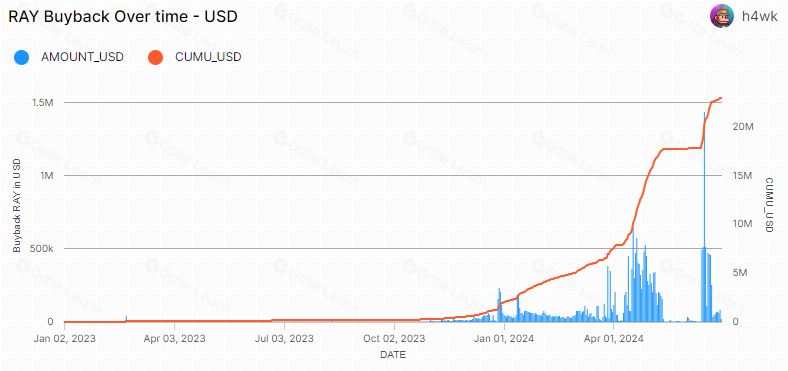Hide the CUMU_USD series via legend label
The height and width of the screenshot is (371, 788).
[208, 57]
